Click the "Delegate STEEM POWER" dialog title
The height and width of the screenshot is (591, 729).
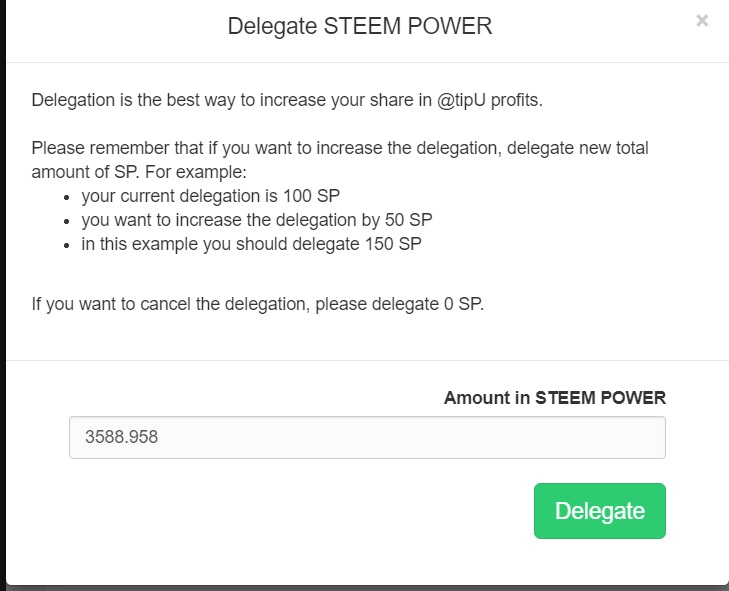[360, 26]
